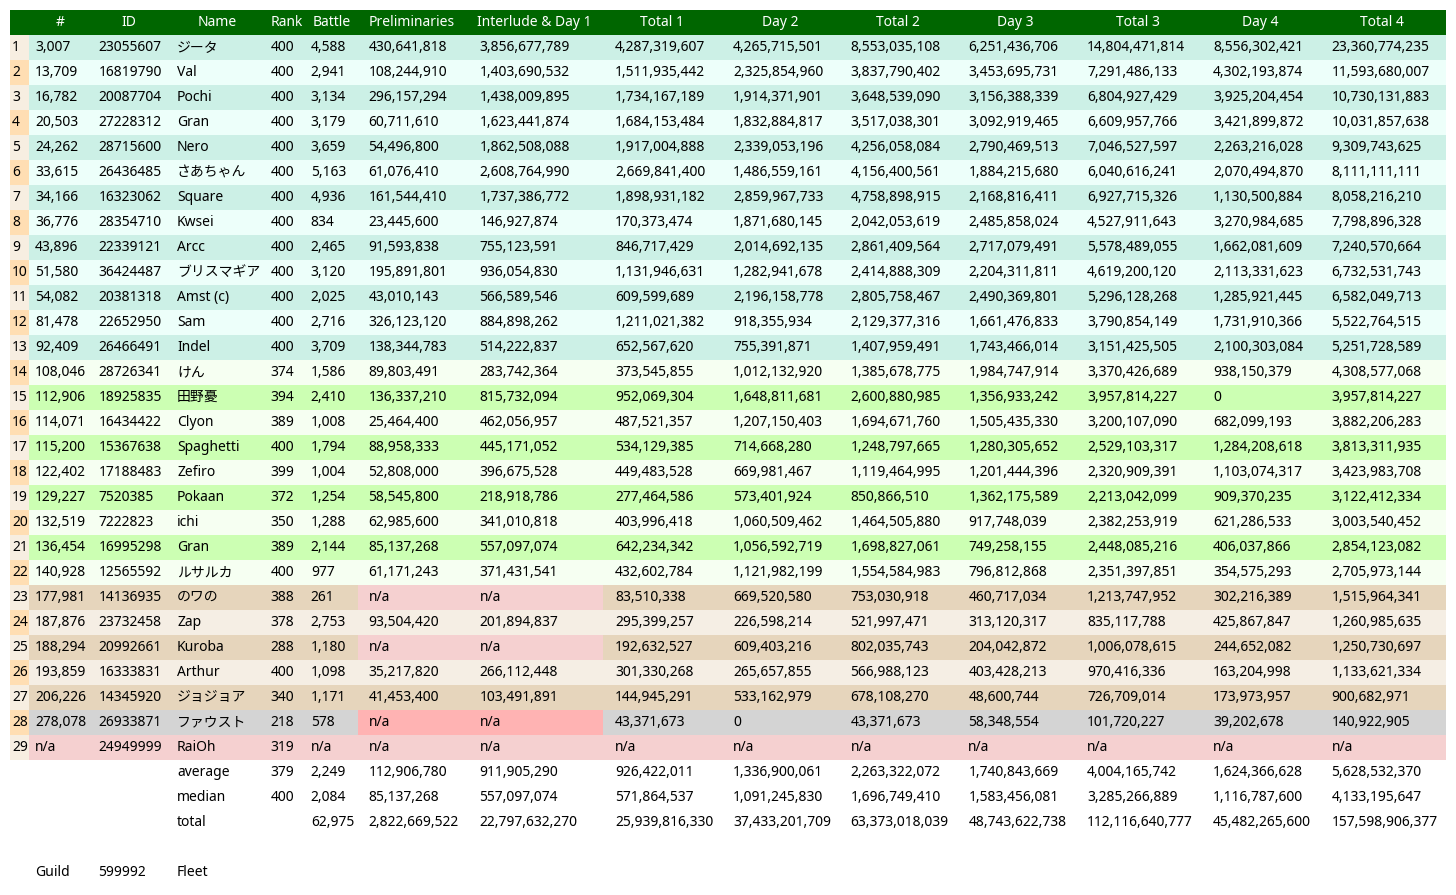Screen dimensions: 1456x895
Task: Select the name cell "Zefiro"
Action: point(197,471)
